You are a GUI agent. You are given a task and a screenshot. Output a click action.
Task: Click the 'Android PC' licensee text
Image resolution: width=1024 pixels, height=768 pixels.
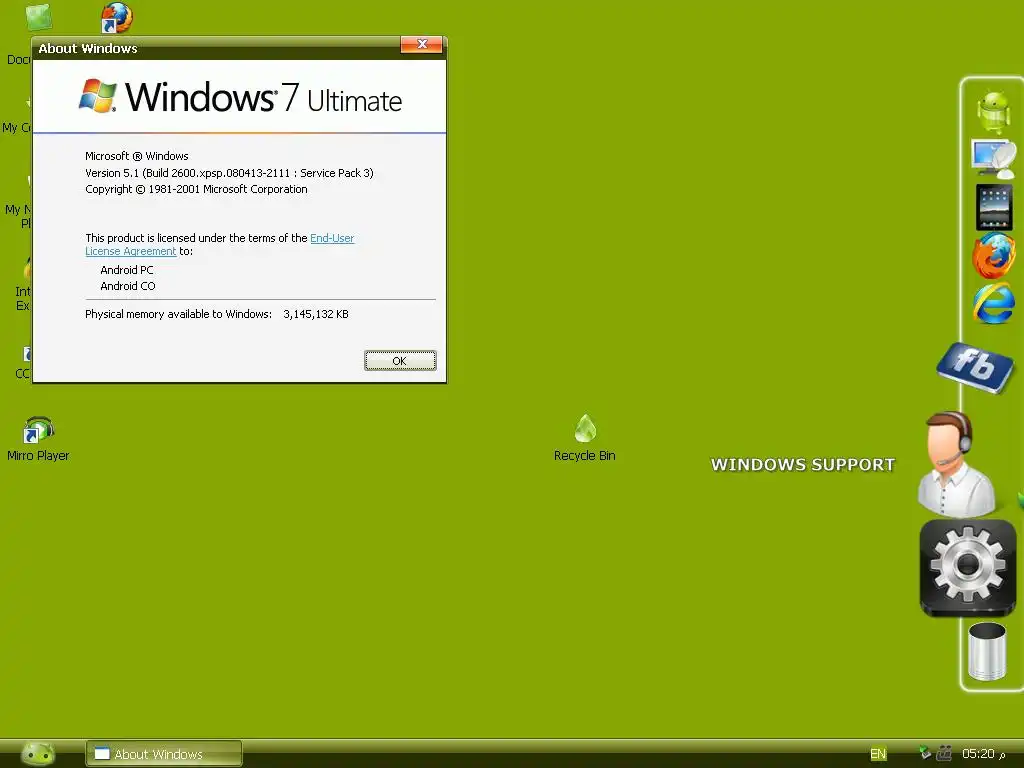click(127, 270)
